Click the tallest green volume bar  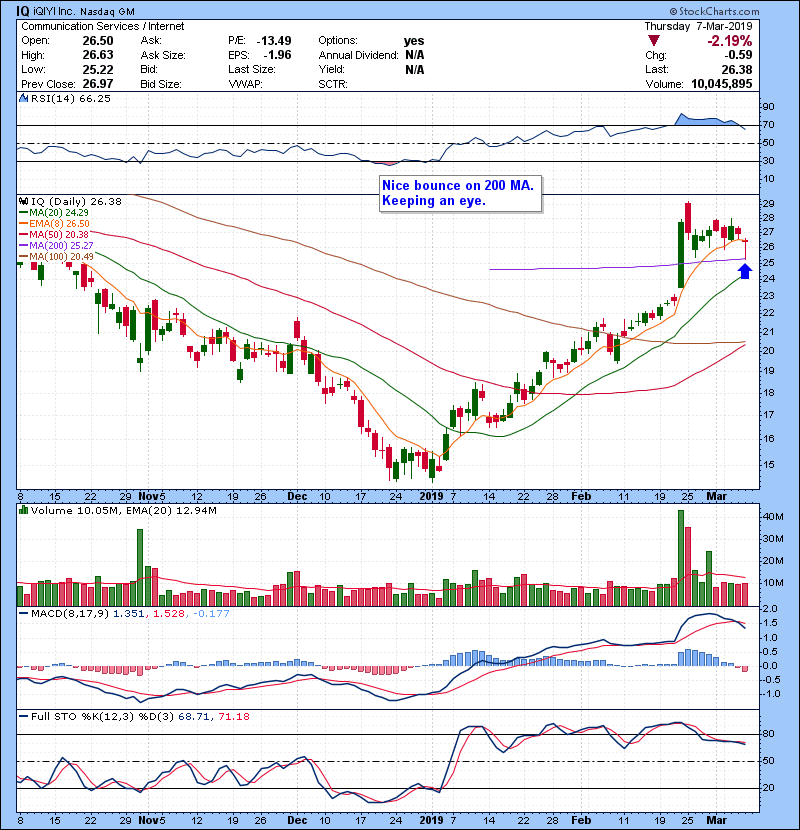point(681,558)
